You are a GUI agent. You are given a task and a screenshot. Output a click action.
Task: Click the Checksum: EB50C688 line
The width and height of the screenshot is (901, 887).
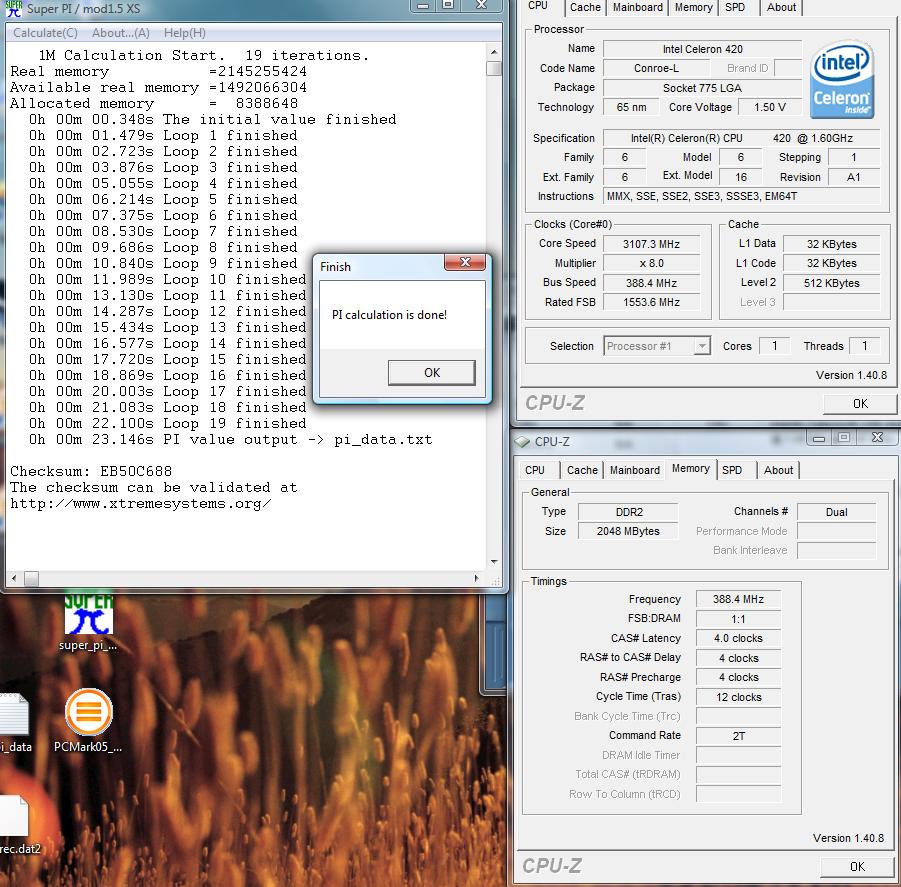[x=91, y=472]
